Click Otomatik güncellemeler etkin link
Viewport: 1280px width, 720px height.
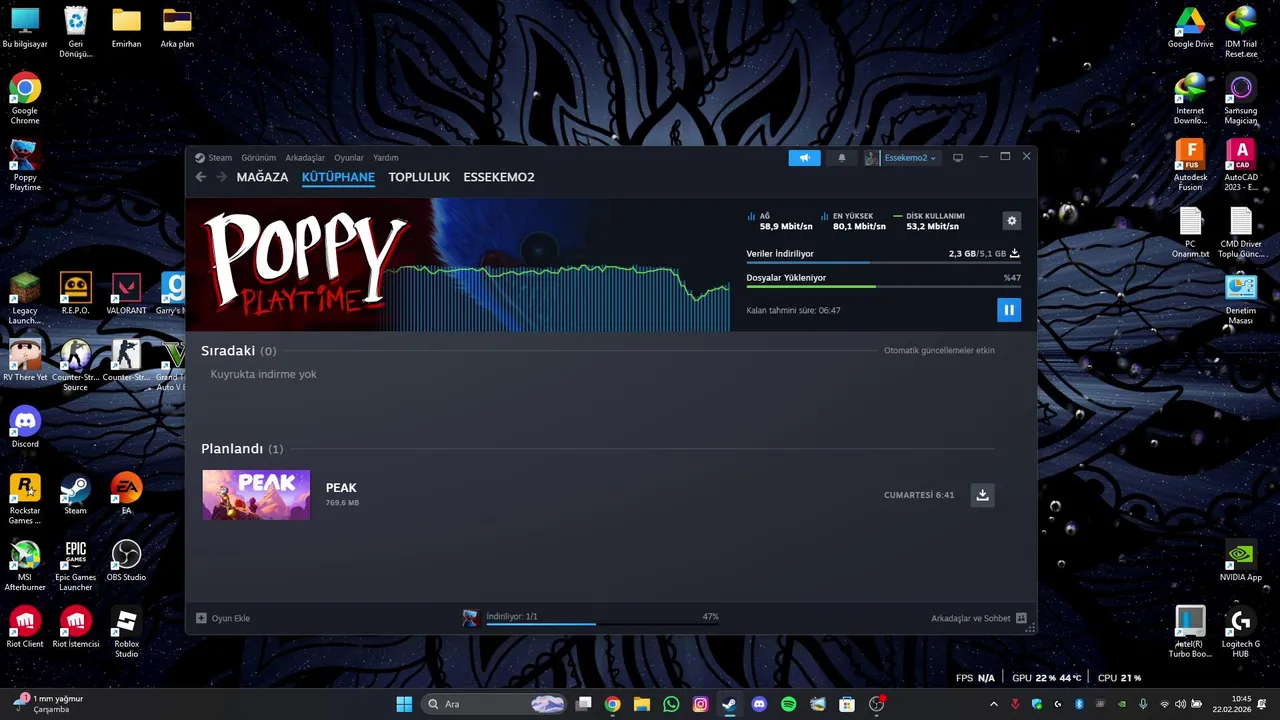[x=939, y=351]
